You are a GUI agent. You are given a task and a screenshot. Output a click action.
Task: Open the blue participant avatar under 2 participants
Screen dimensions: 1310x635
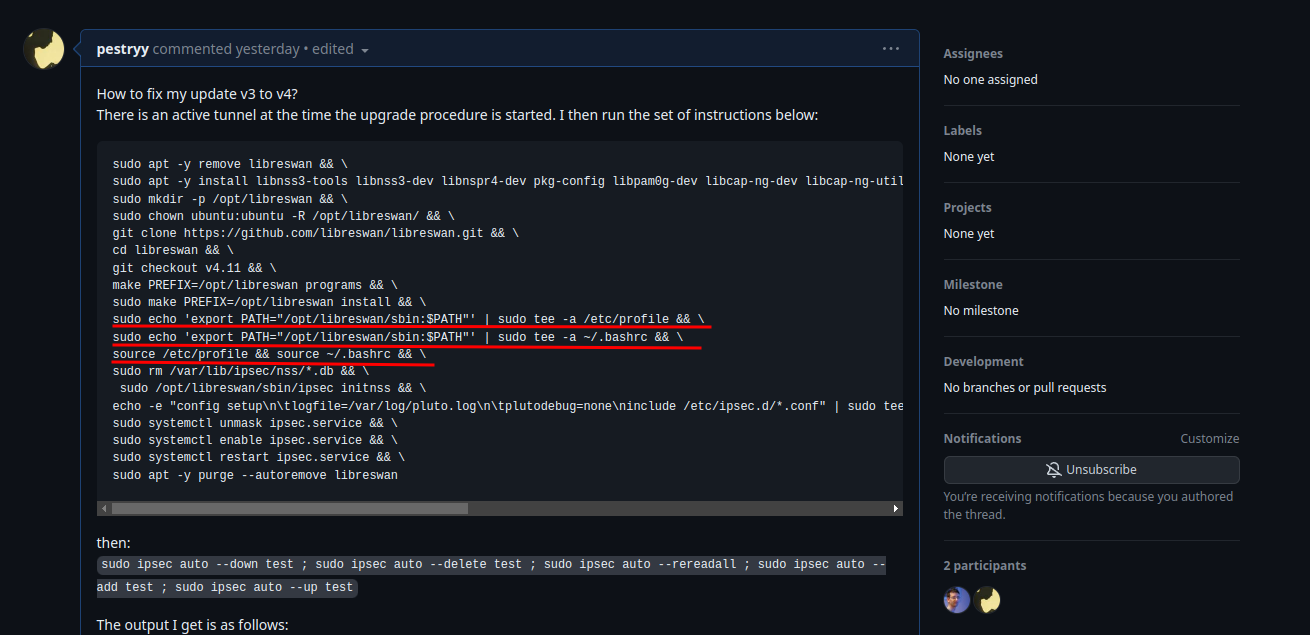click(956, 599)
